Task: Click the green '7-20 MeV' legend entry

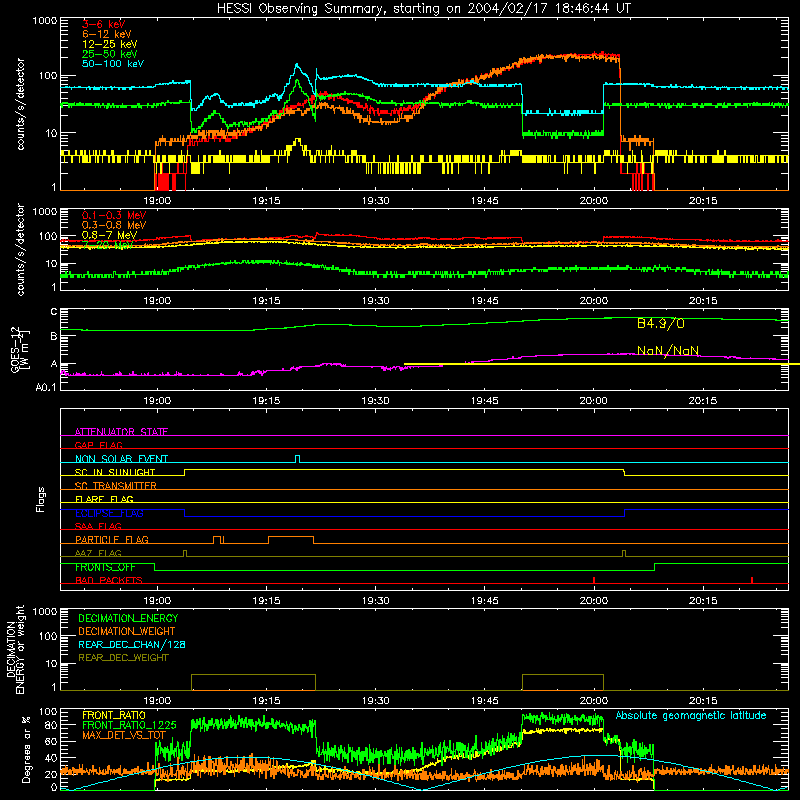Action: [107, 245]
